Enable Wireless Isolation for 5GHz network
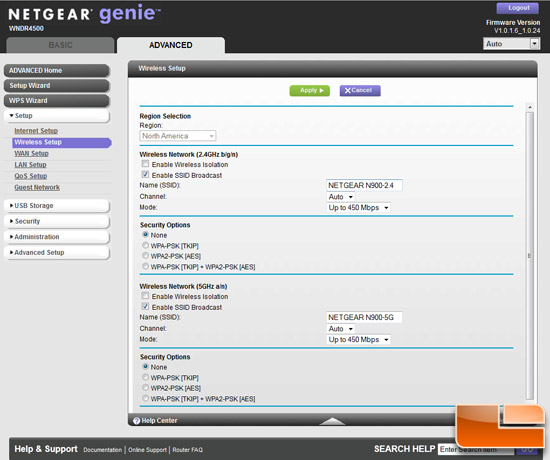Image resolution: width=550 pixels, height=460 pixels. point(145,296)
